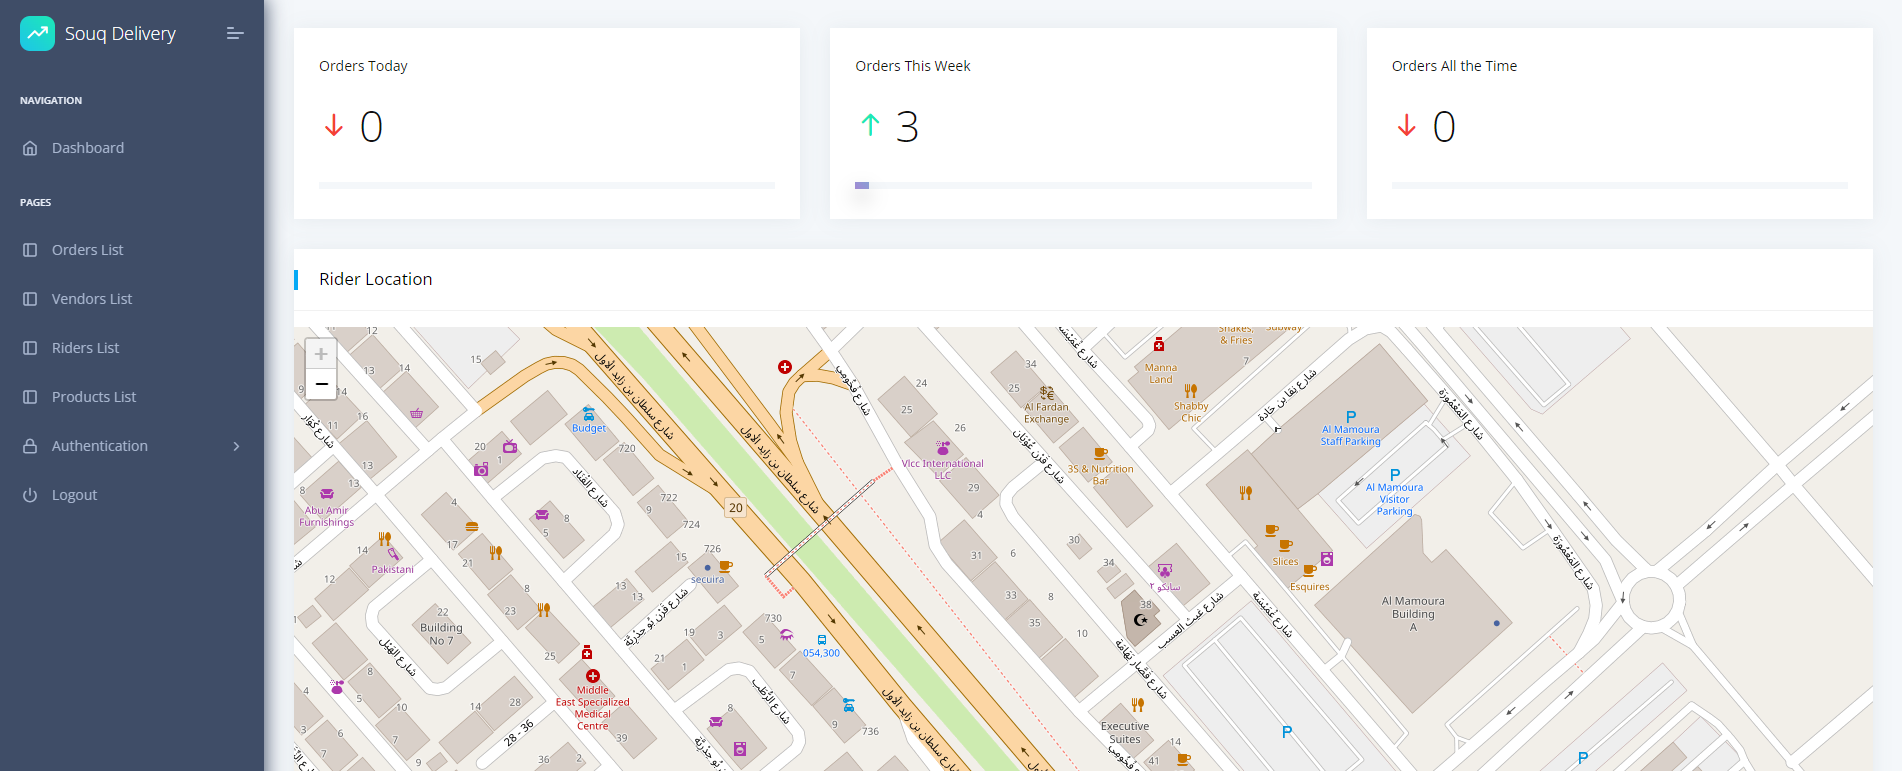Click the Budget car rental map marker
The image size is (1902, 771).
point(589,414)
